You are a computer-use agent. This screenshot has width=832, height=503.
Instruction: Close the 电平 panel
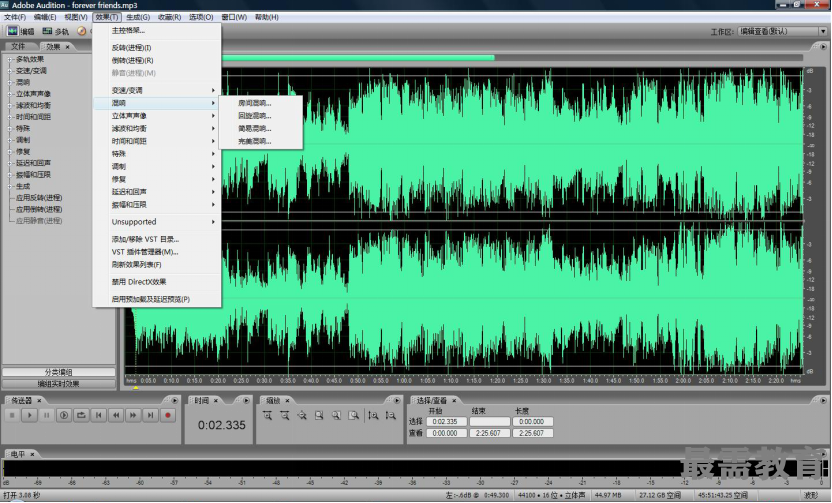[32, 454]
